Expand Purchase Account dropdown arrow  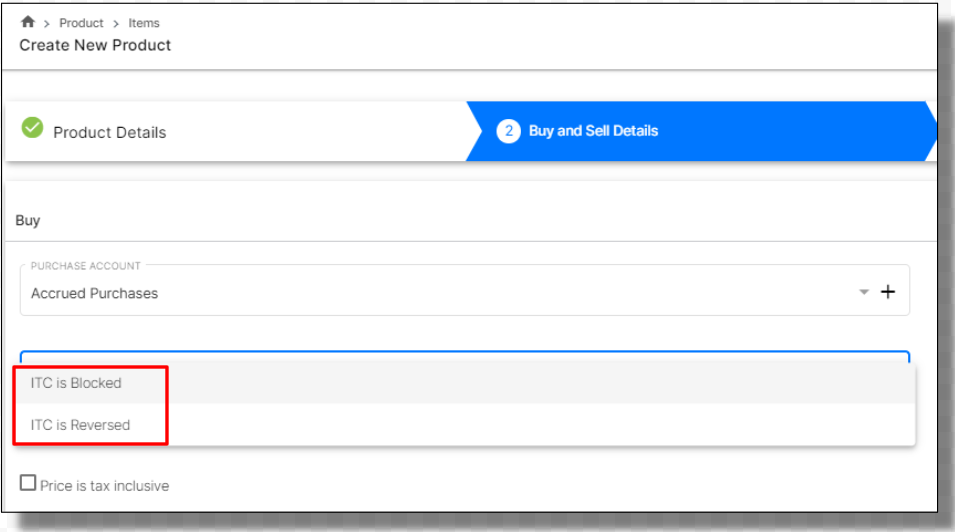point(864,292)
